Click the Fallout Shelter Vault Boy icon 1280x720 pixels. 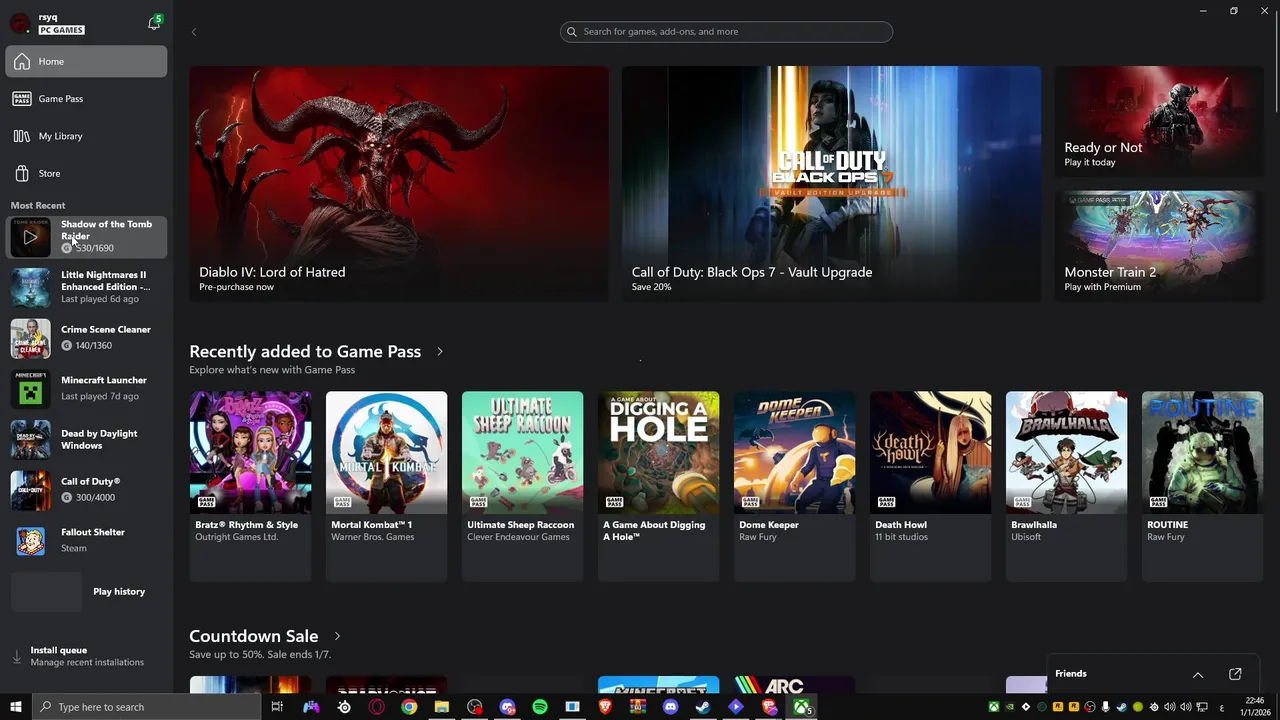[30, 541]
